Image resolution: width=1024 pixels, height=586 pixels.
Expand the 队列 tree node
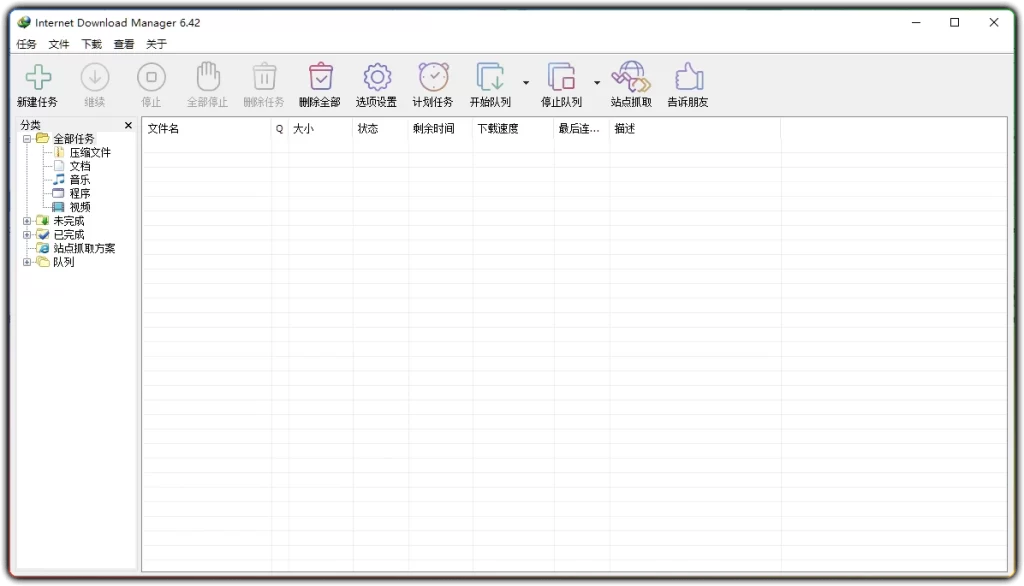[x=27, y=263]
